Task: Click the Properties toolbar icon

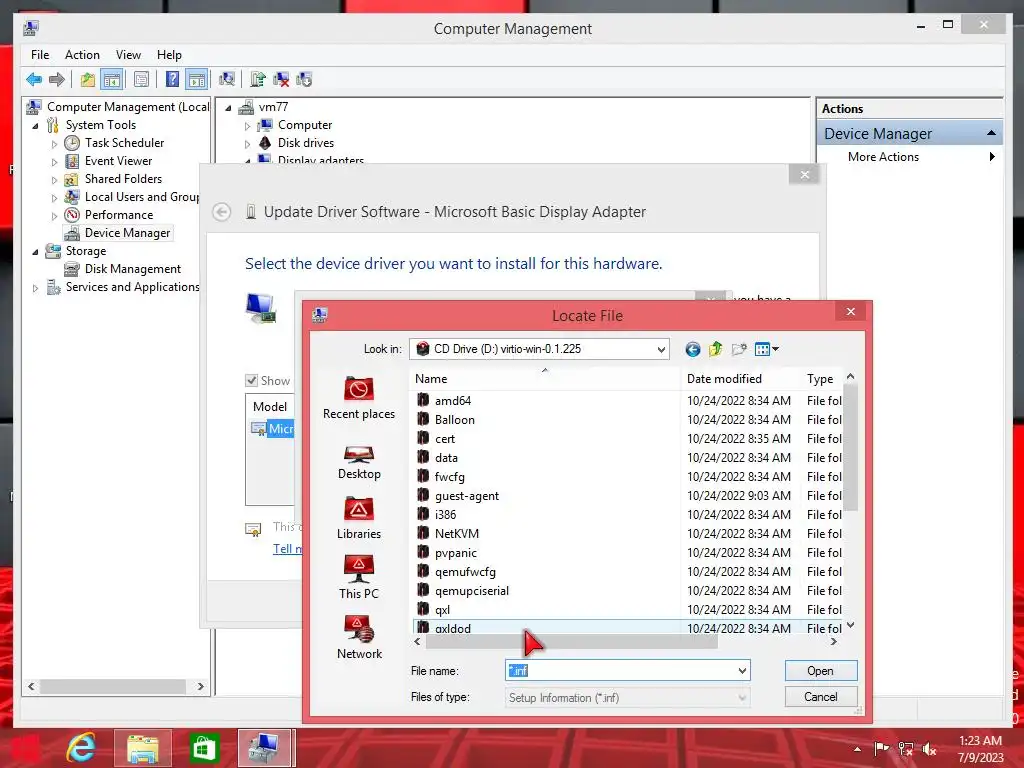Action: point(141,80)
